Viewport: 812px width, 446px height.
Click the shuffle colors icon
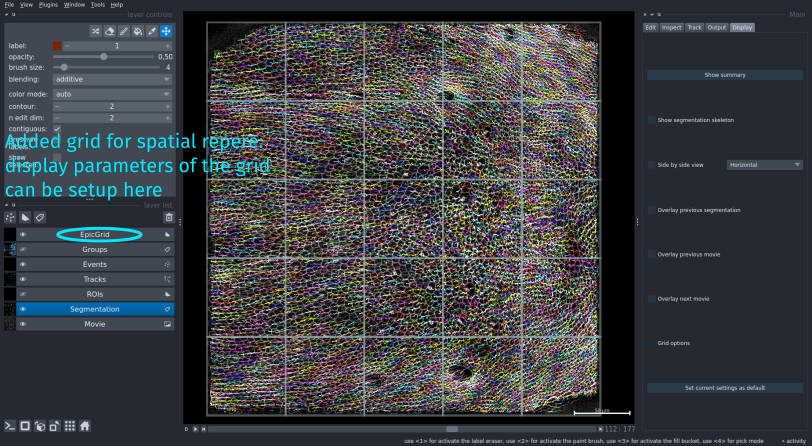click(95, 31)
